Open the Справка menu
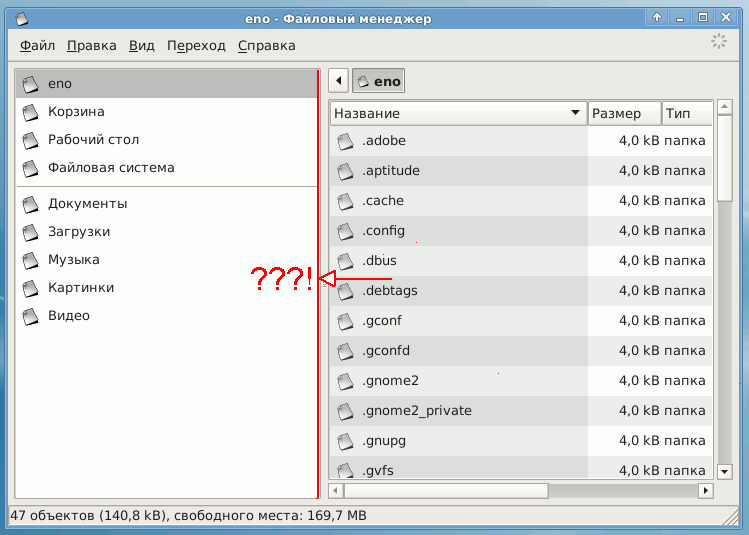The height and width of the screenshot is (535, 749). pyautogui.click(x=267, y=46)
